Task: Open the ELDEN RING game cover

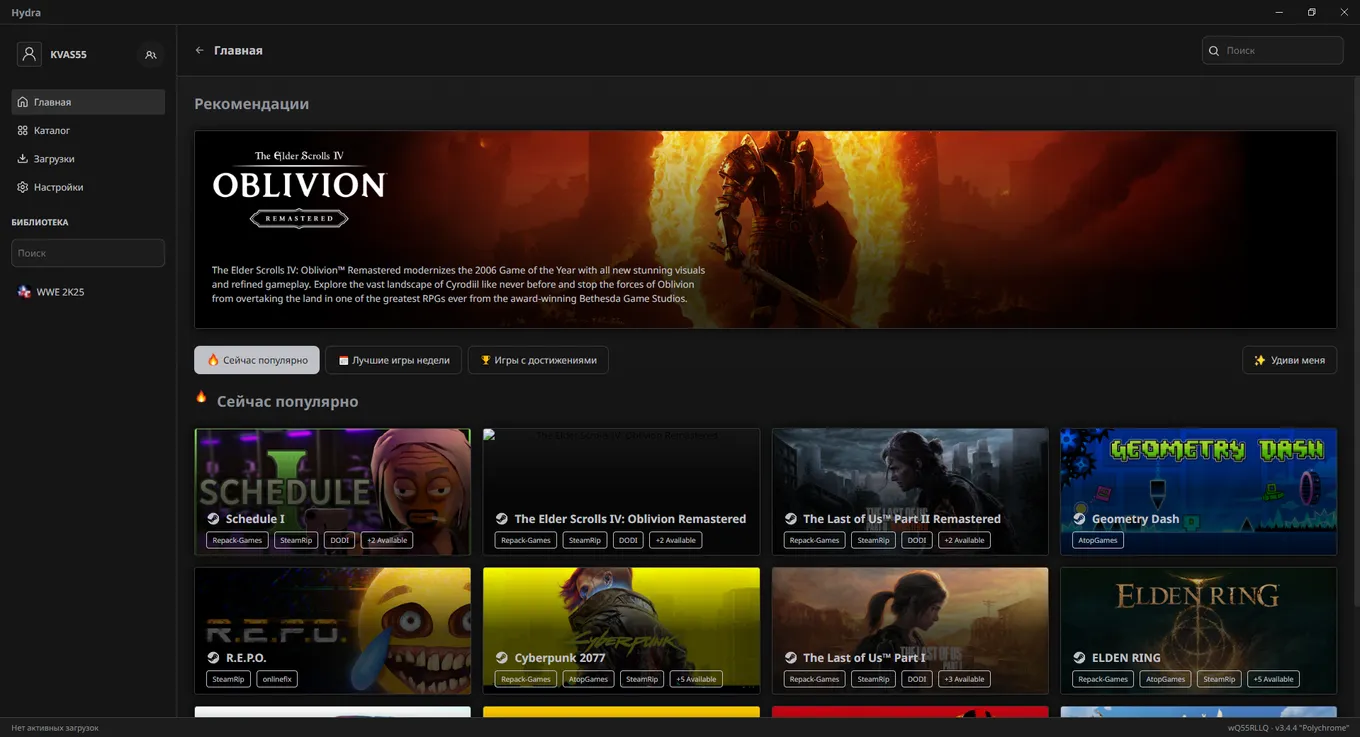Action: point(1198,631)
